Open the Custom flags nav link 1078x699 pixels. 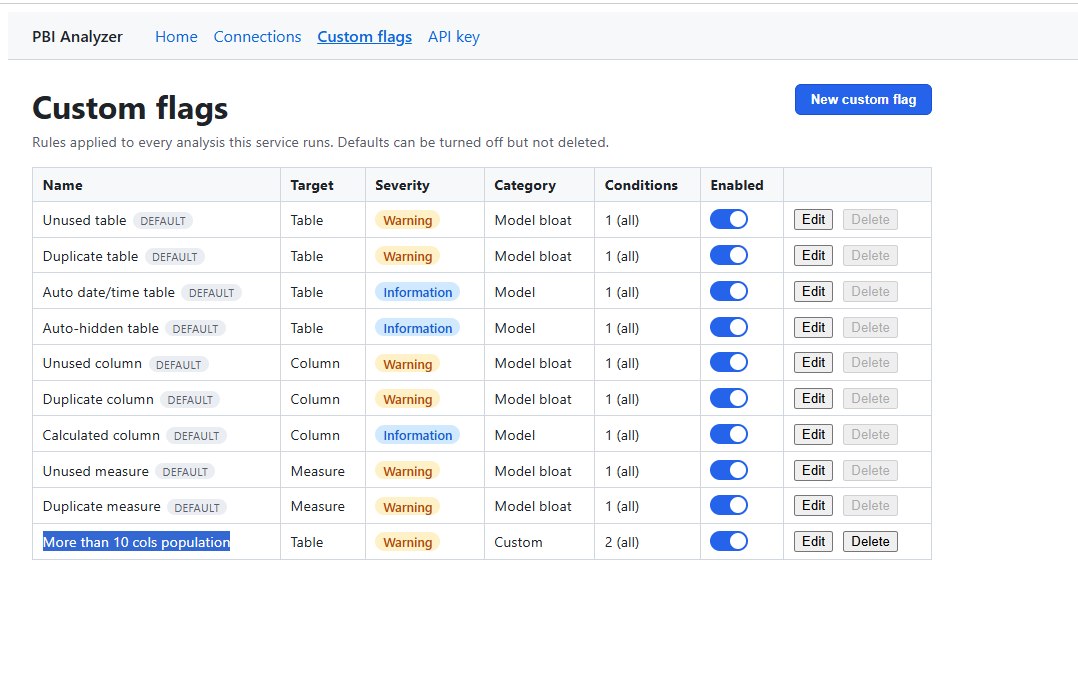tap(364, 36)
